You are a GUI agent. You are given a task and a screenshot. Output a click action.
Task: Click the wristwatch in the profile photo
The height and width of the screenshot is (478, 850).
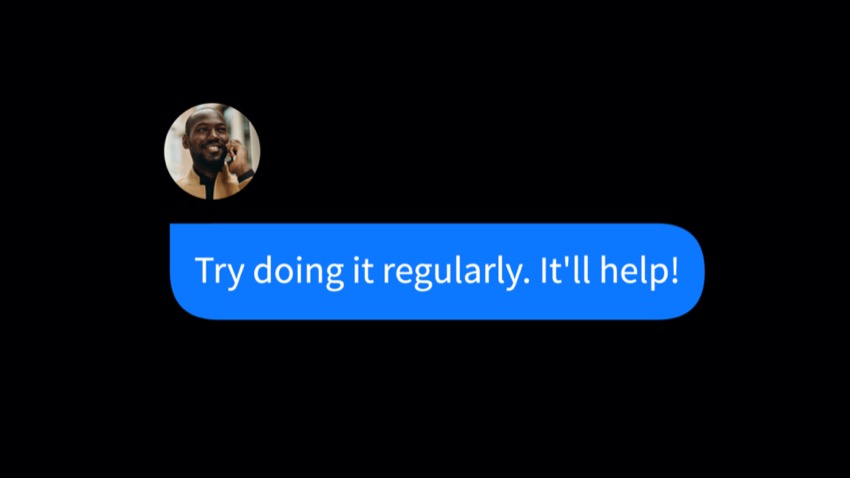246,176
